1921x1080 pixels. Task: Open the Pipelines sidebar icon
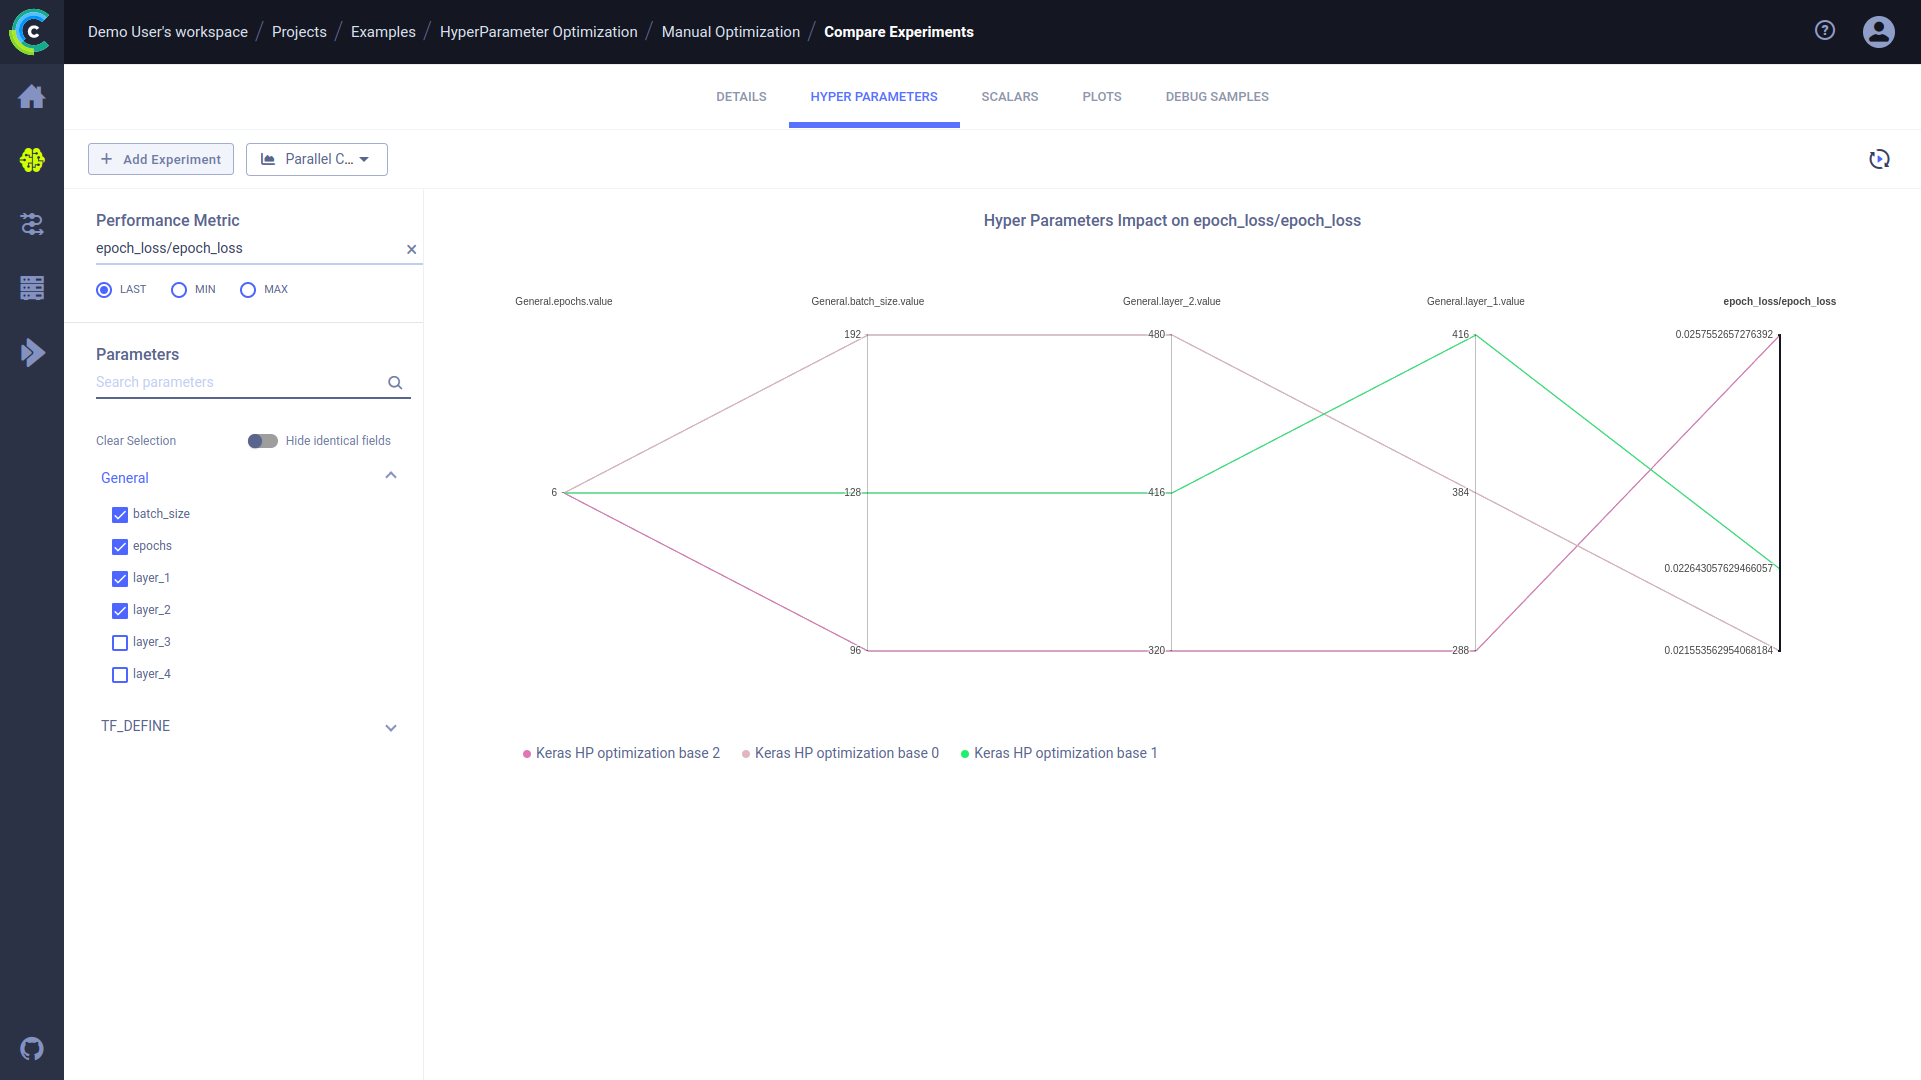32,224
